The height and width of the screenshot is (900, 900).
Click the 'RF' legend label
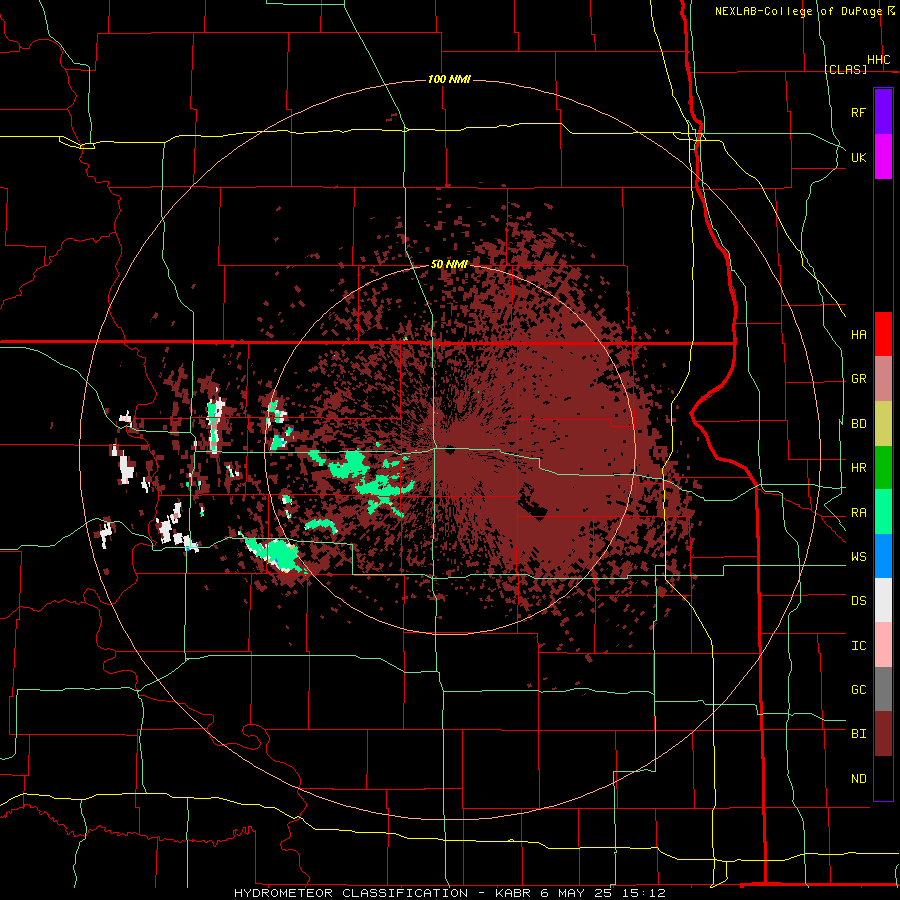(858, 112)
